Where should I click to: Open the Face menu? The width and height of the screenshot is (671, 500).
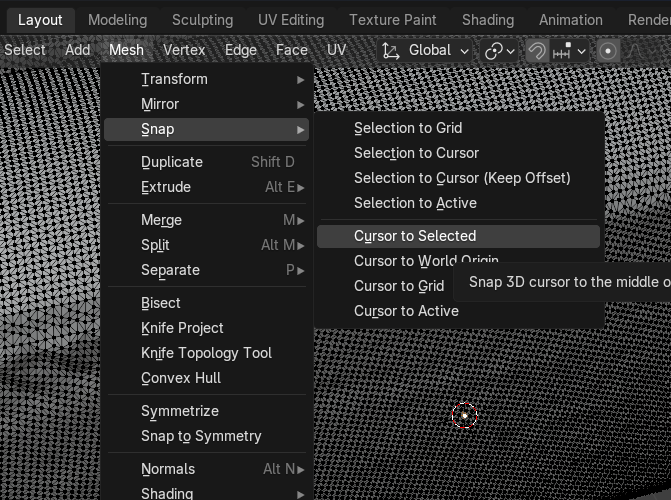click(292, 50)
